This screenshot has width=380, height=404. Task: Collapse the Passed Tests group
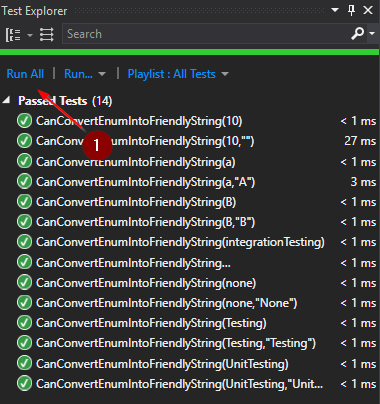click(6, 100)
